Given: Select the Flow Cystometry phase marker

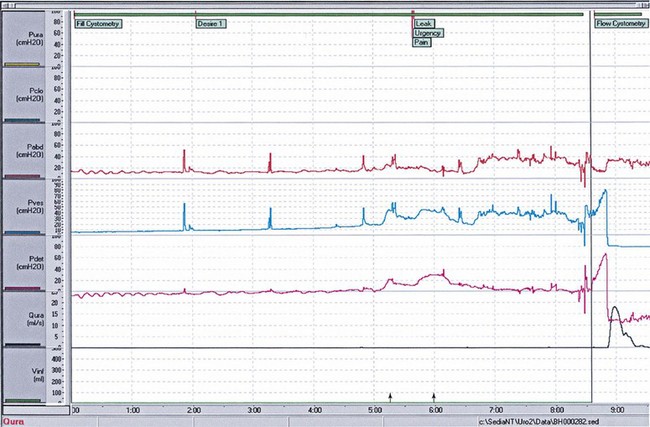Looking at the screenshot, I should (621, 23).
